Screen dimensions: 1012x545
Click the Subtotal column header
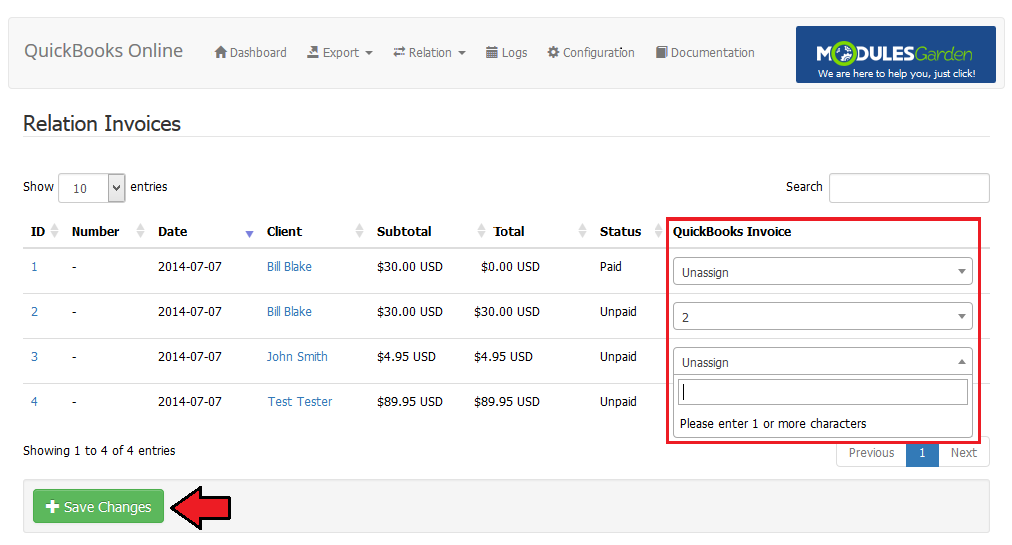(x=404, y=231)
